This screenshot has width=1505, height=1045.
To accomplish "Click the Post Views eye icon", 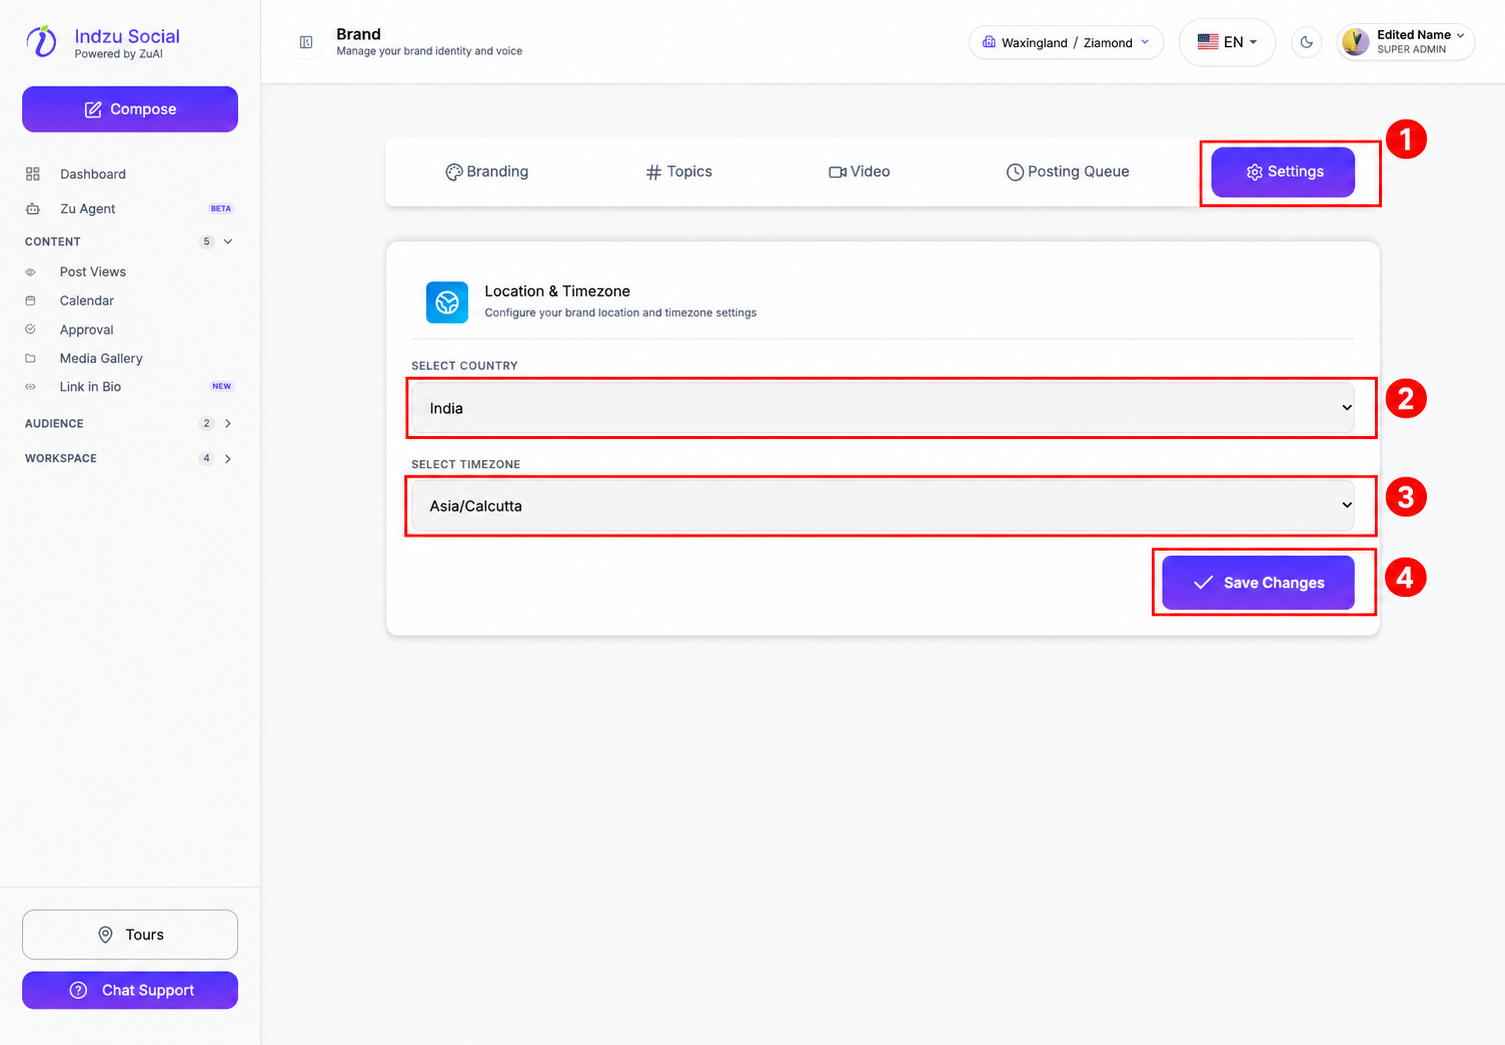I will pos(31,272).
